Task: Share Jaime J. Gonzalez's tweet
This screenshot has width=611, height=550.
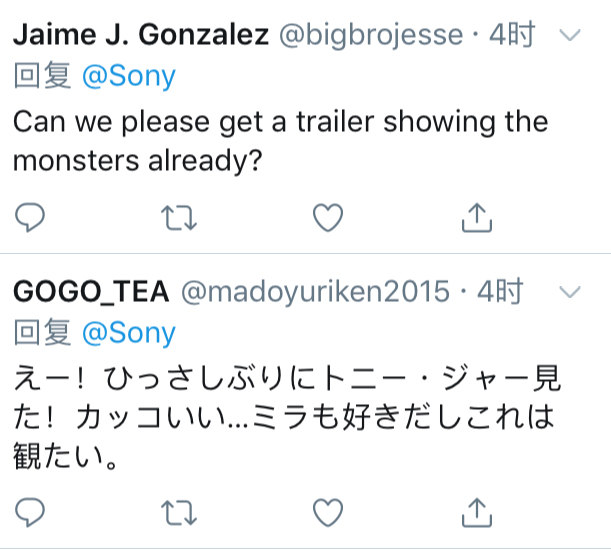Action: point(477,218)
